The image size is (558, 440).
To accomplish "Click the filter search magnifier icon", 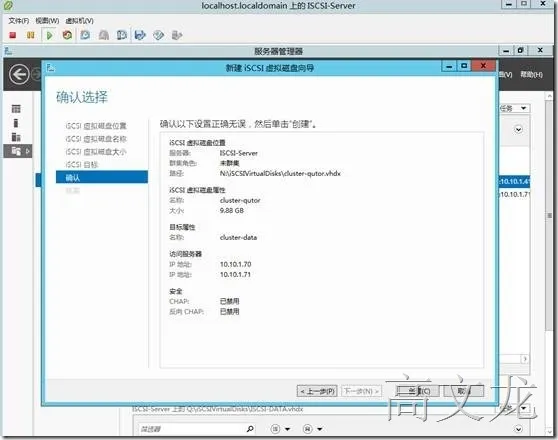I will (250, 429).
